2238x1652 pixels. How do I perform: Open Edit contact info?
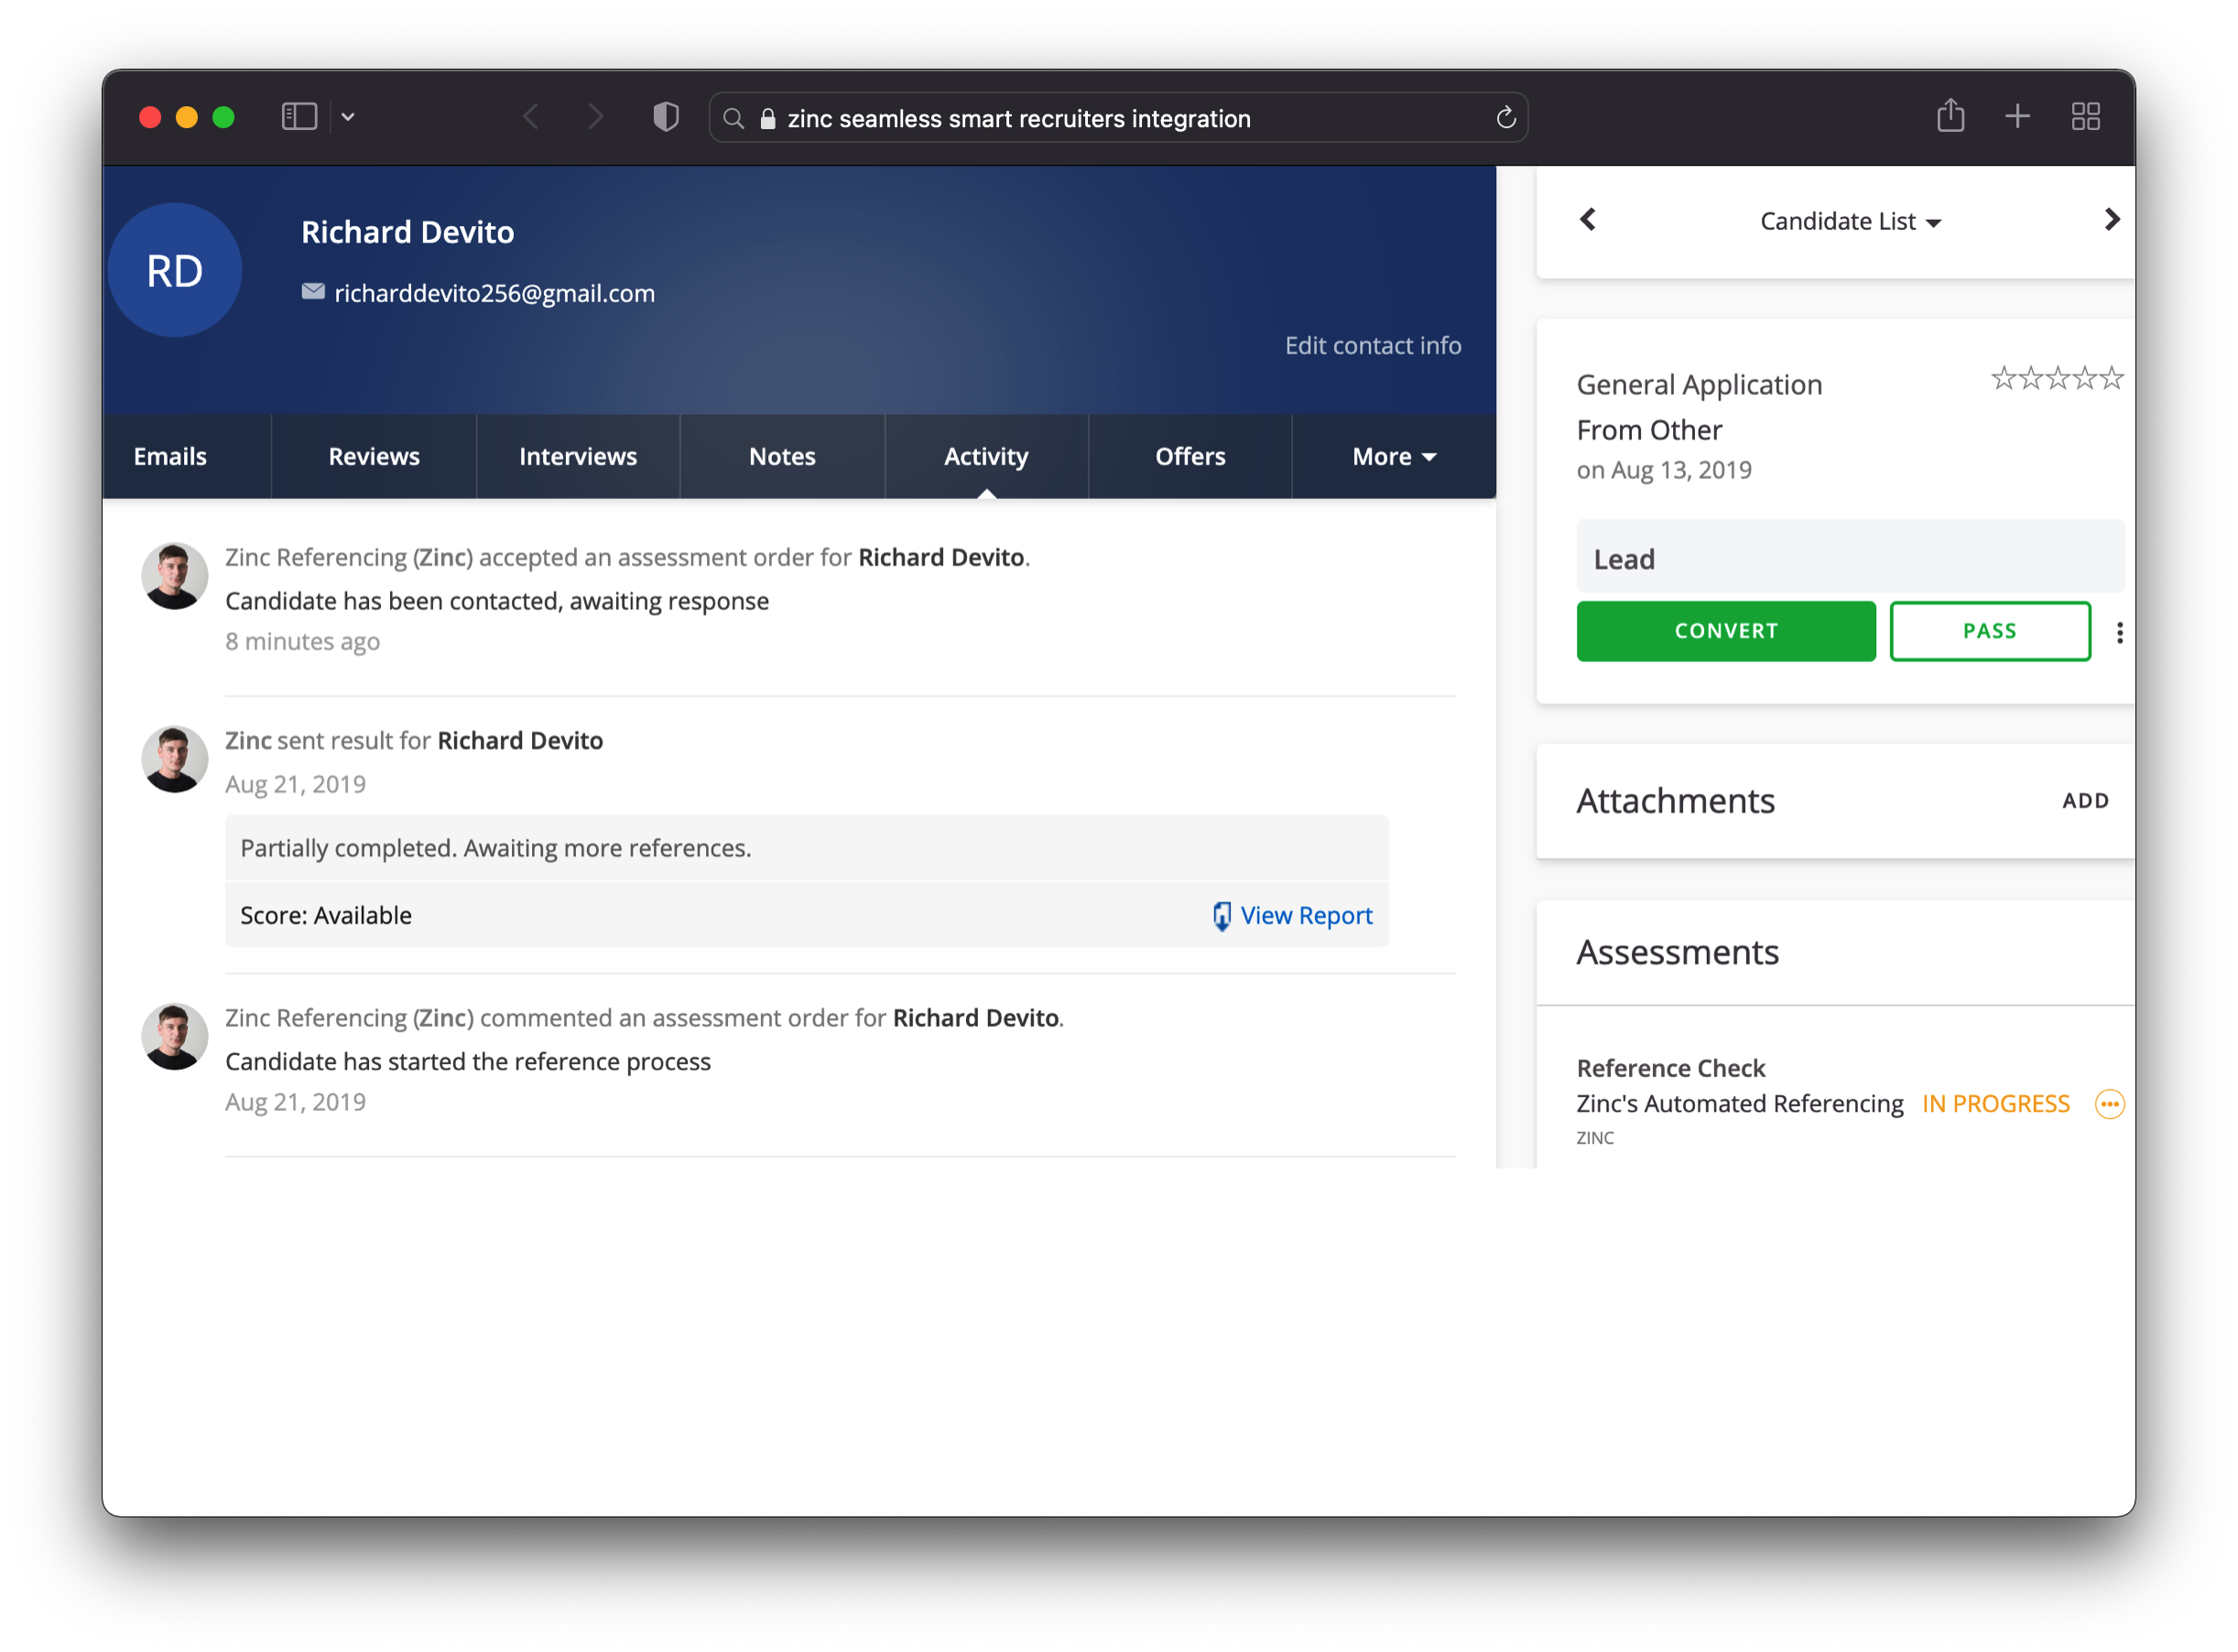click(x=1373, y=345)
